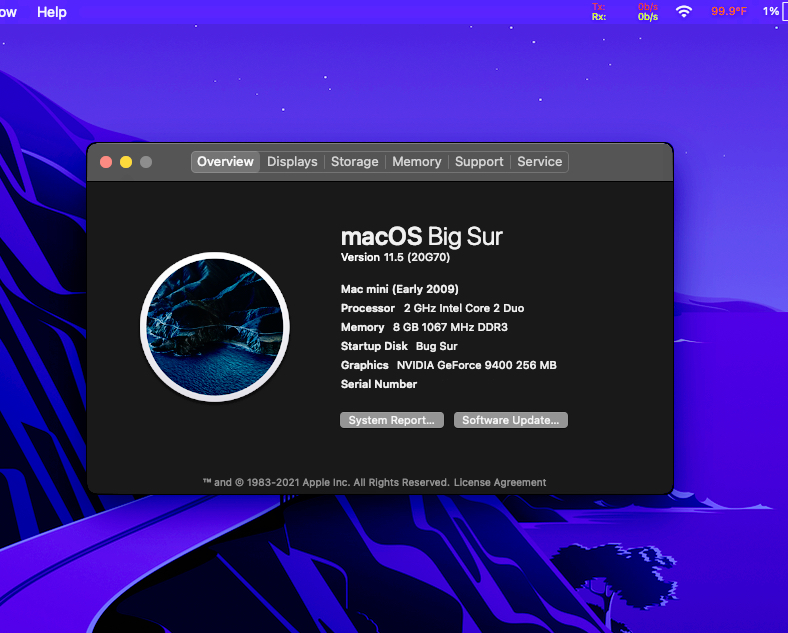Click the Version 11.5 (20G70) text
Viewport: 788px width, 633px height.
396,257
